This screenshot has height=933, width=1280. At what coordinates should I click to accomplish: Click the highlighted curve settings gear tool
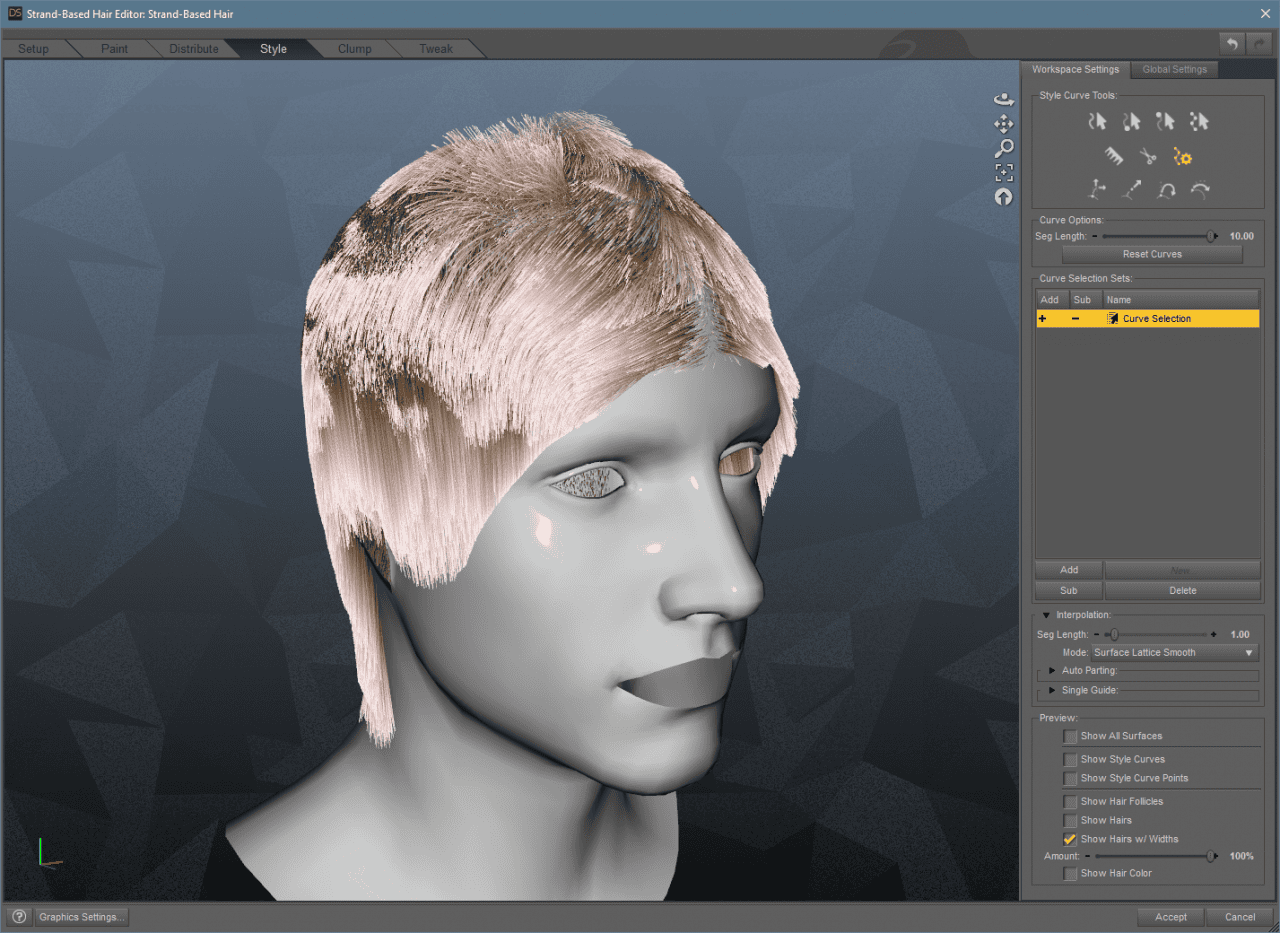[x=1182, y=156]
